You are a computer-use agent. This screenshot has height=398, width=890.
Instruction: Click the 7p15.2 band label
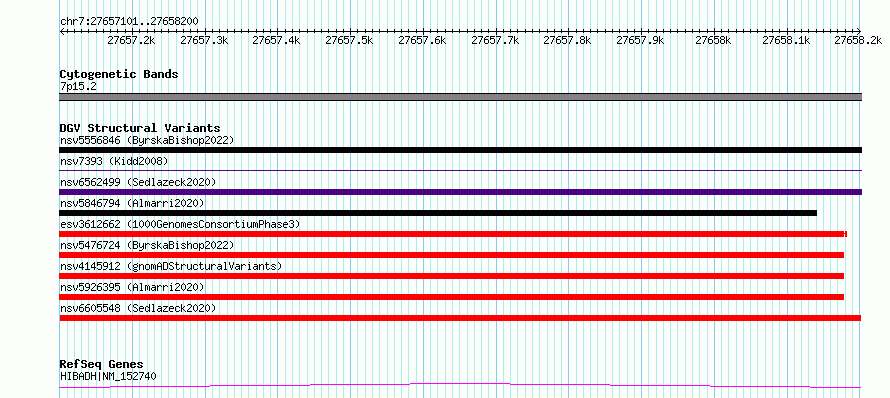tap(78, 87)
